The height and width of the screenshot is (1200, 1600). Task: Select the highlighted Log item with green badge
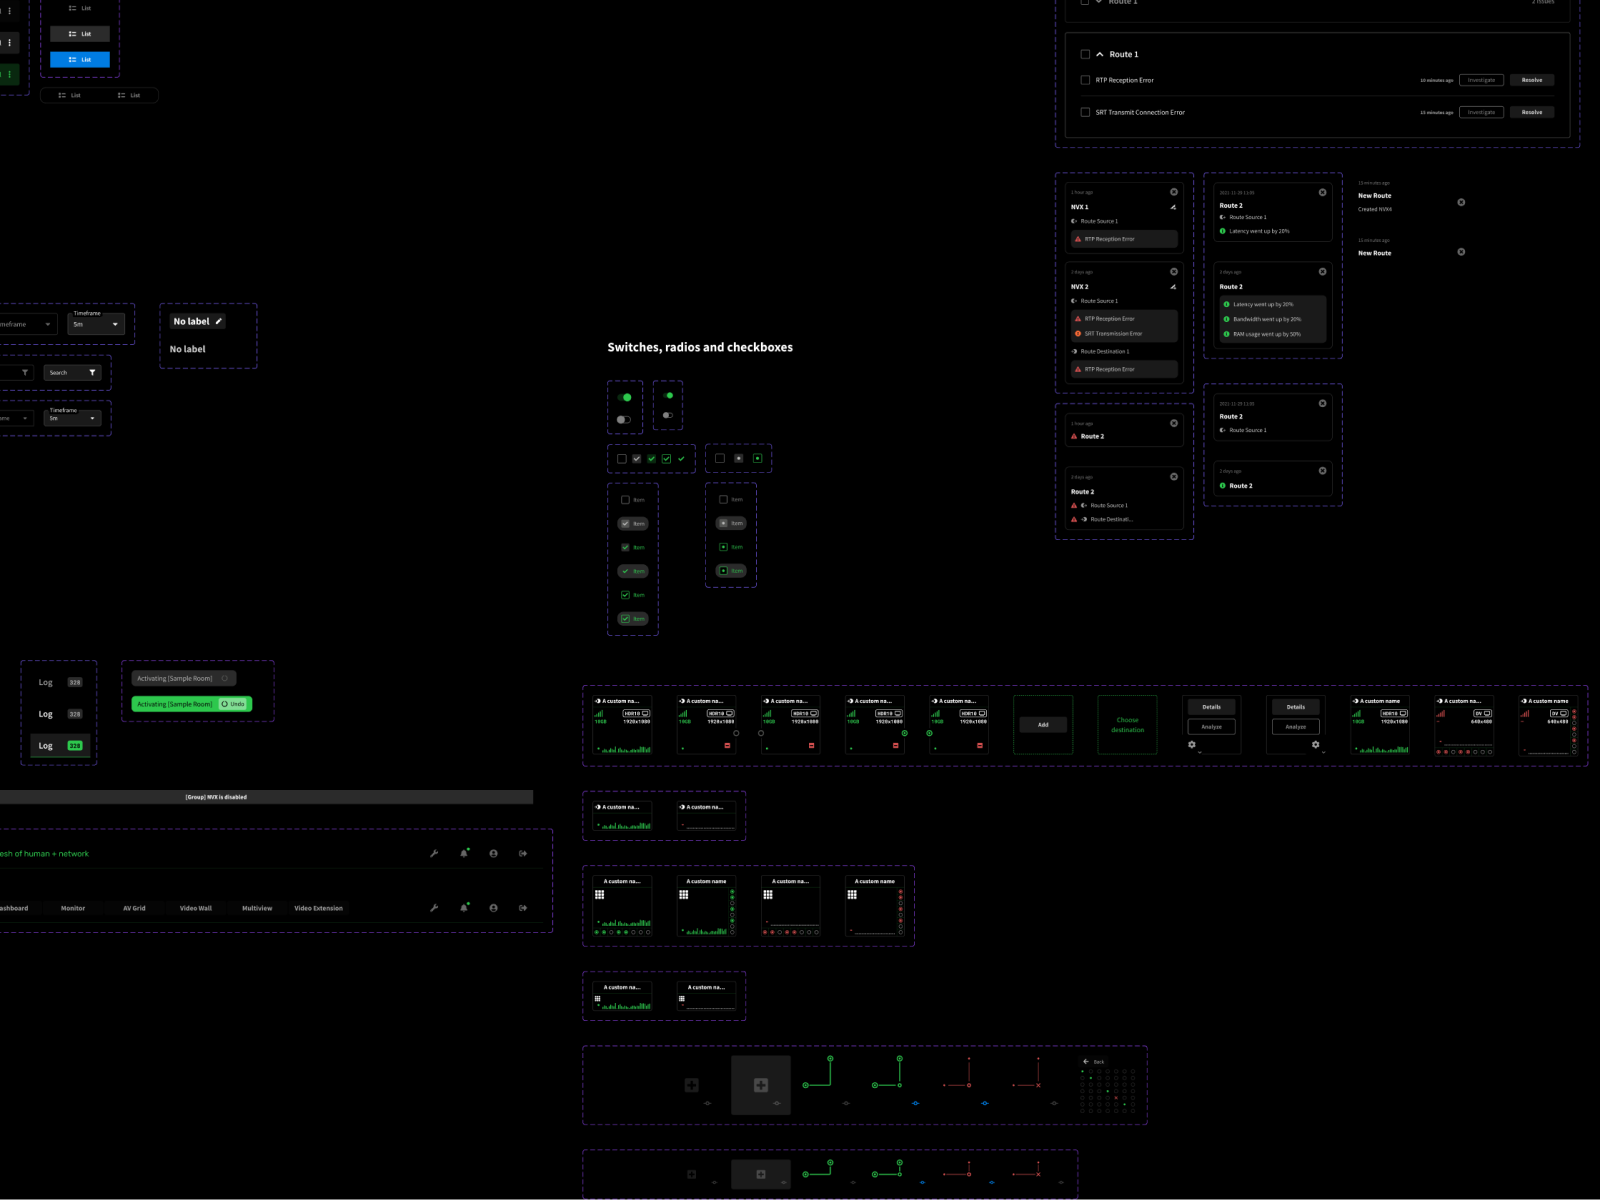pos(60,746)
